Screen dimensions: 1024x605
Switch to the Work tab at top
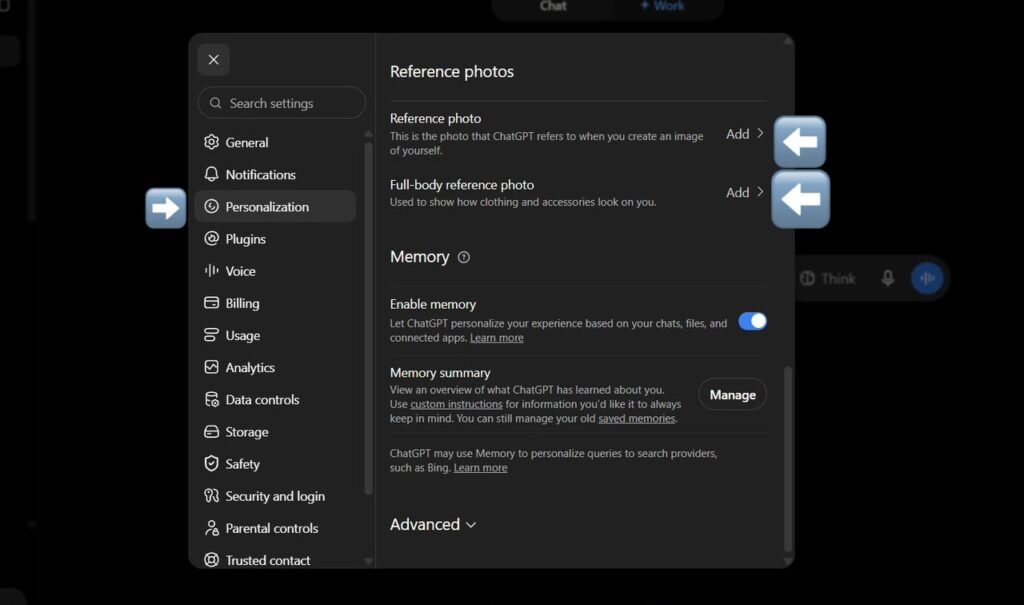point(662,6)
